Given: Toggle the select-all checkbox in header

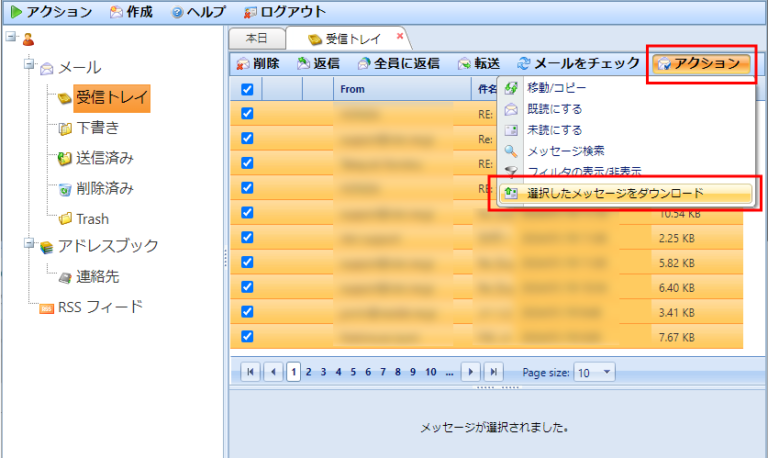Looking at the screenshot, I should (247, 90).
